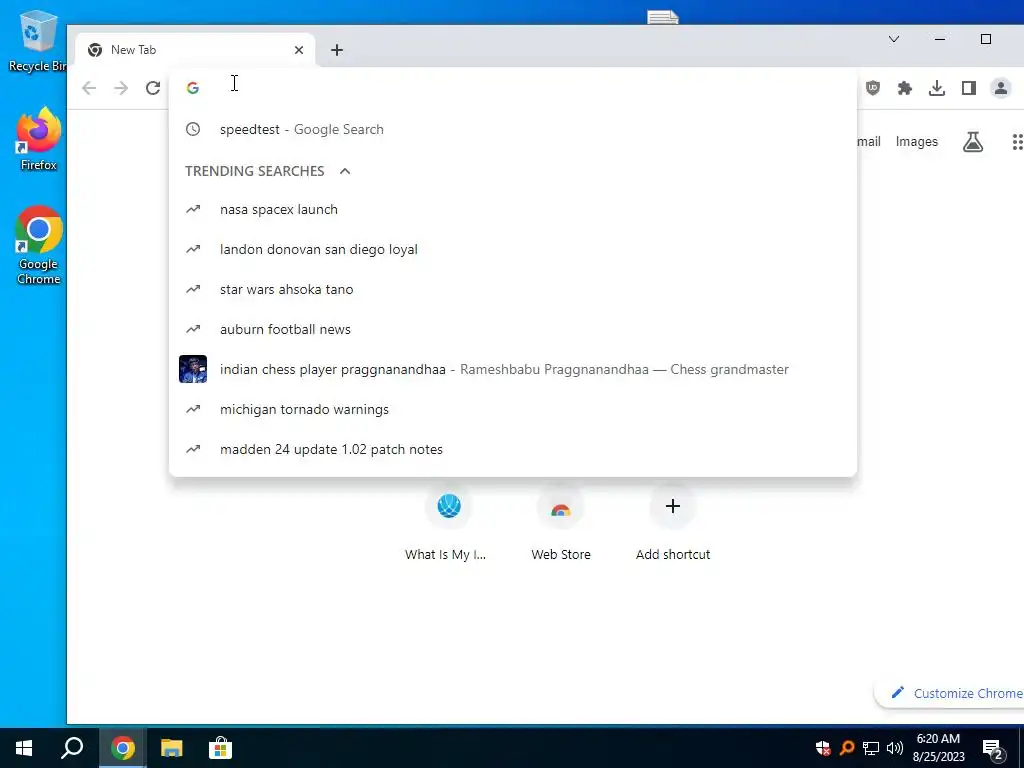Click the taskbar clock showing 6:20 AM
1024x768 pixels.
tap(938, 748)
